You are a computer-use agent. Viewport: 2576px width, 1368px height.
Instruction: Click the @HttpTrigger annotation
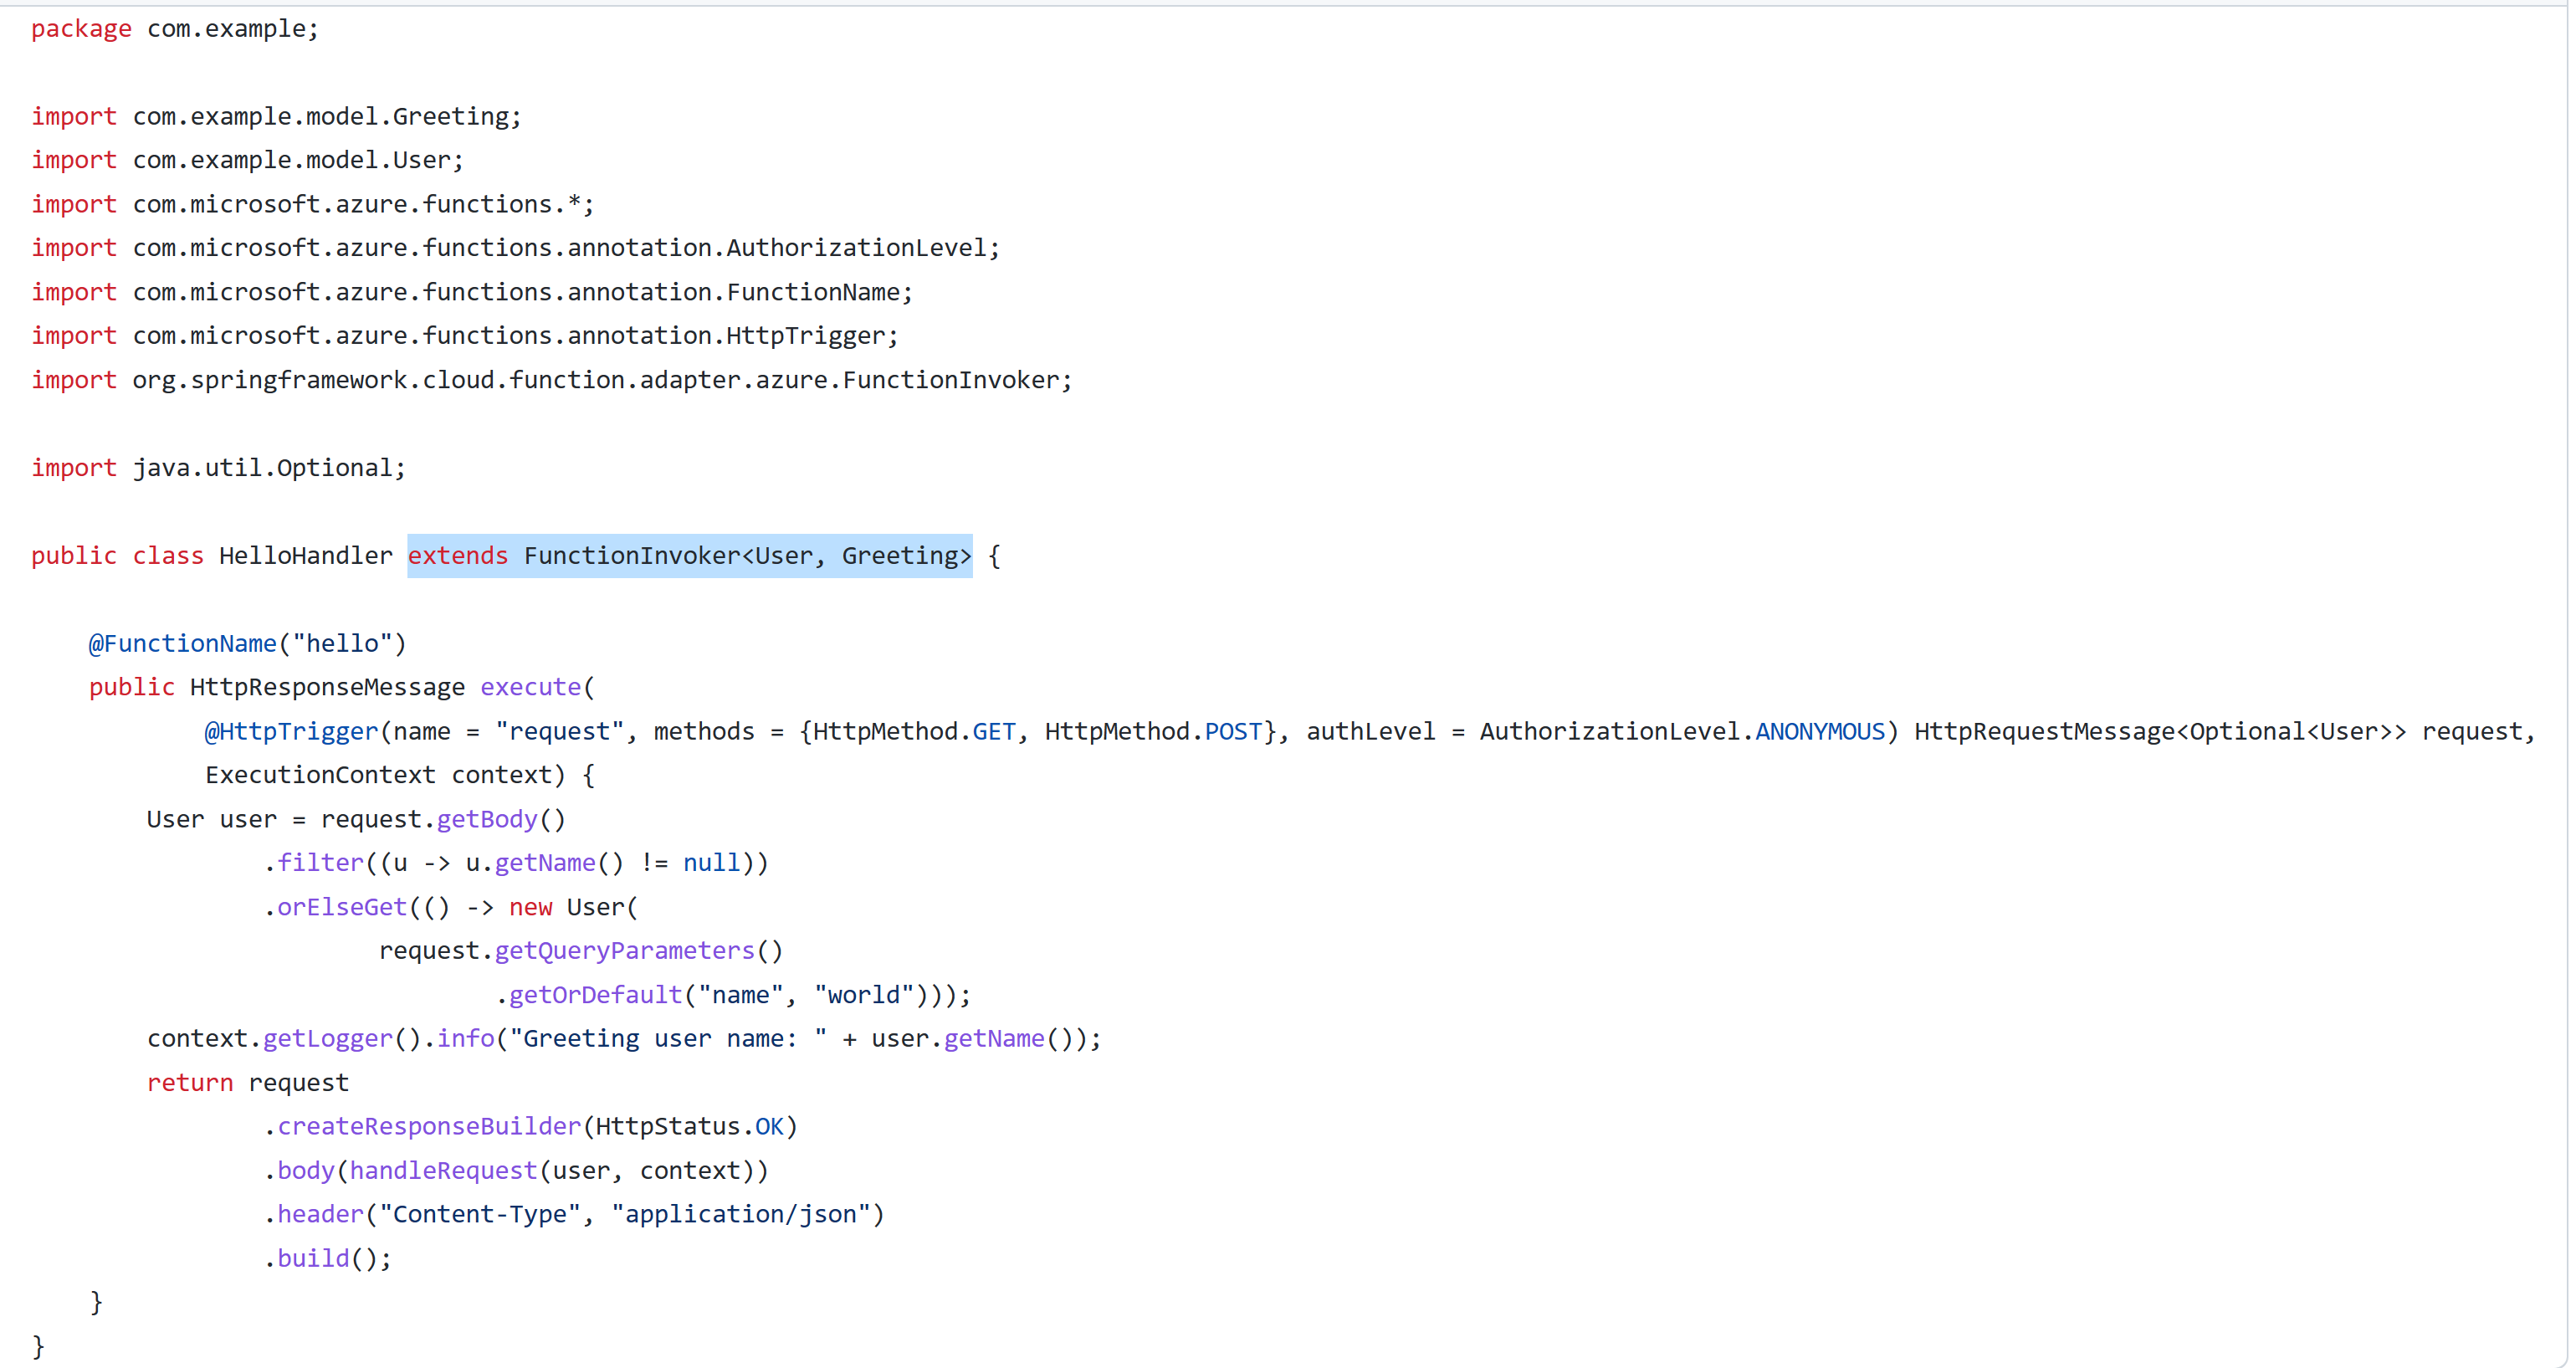pos(291,731)
